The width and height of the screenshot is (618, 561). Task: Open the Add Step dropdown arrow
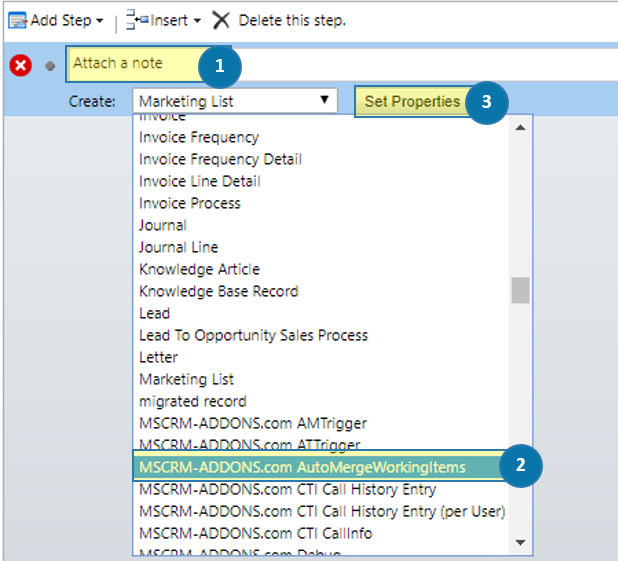pyautogui.click(x=100, y=21)
